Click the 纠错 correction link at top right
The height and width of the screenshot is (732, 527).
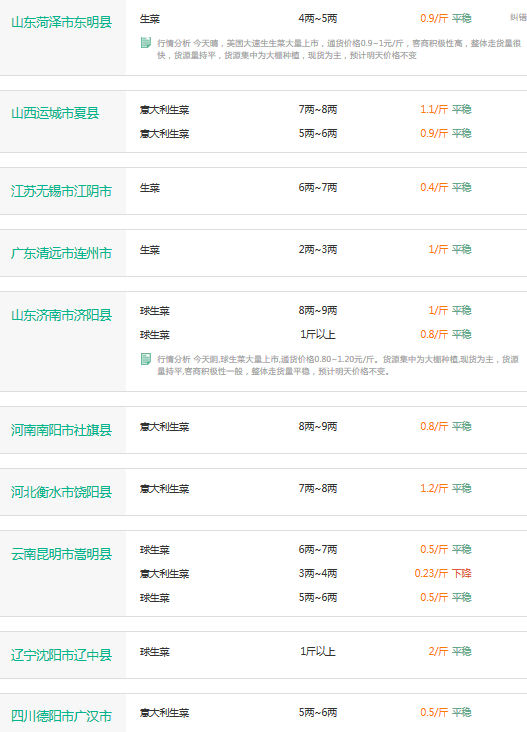(x=519, y=18)
